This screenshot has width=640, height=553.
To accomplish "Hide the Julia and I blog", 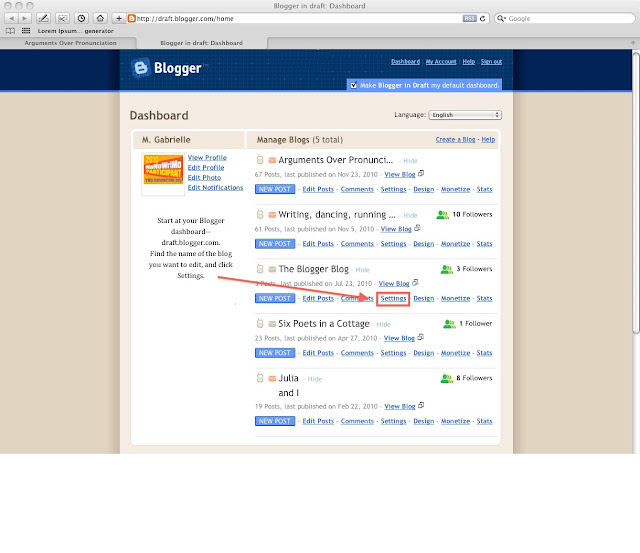I will [x=314, y=379].
